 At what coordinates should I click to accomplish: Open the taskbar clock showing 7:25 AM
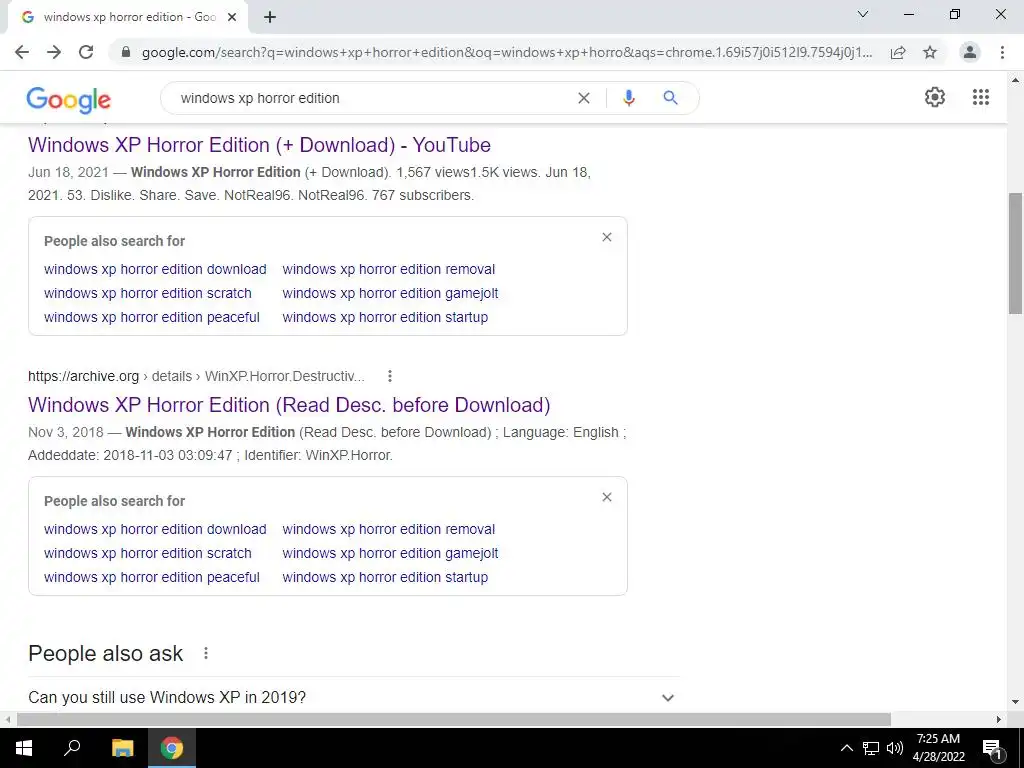938,748
